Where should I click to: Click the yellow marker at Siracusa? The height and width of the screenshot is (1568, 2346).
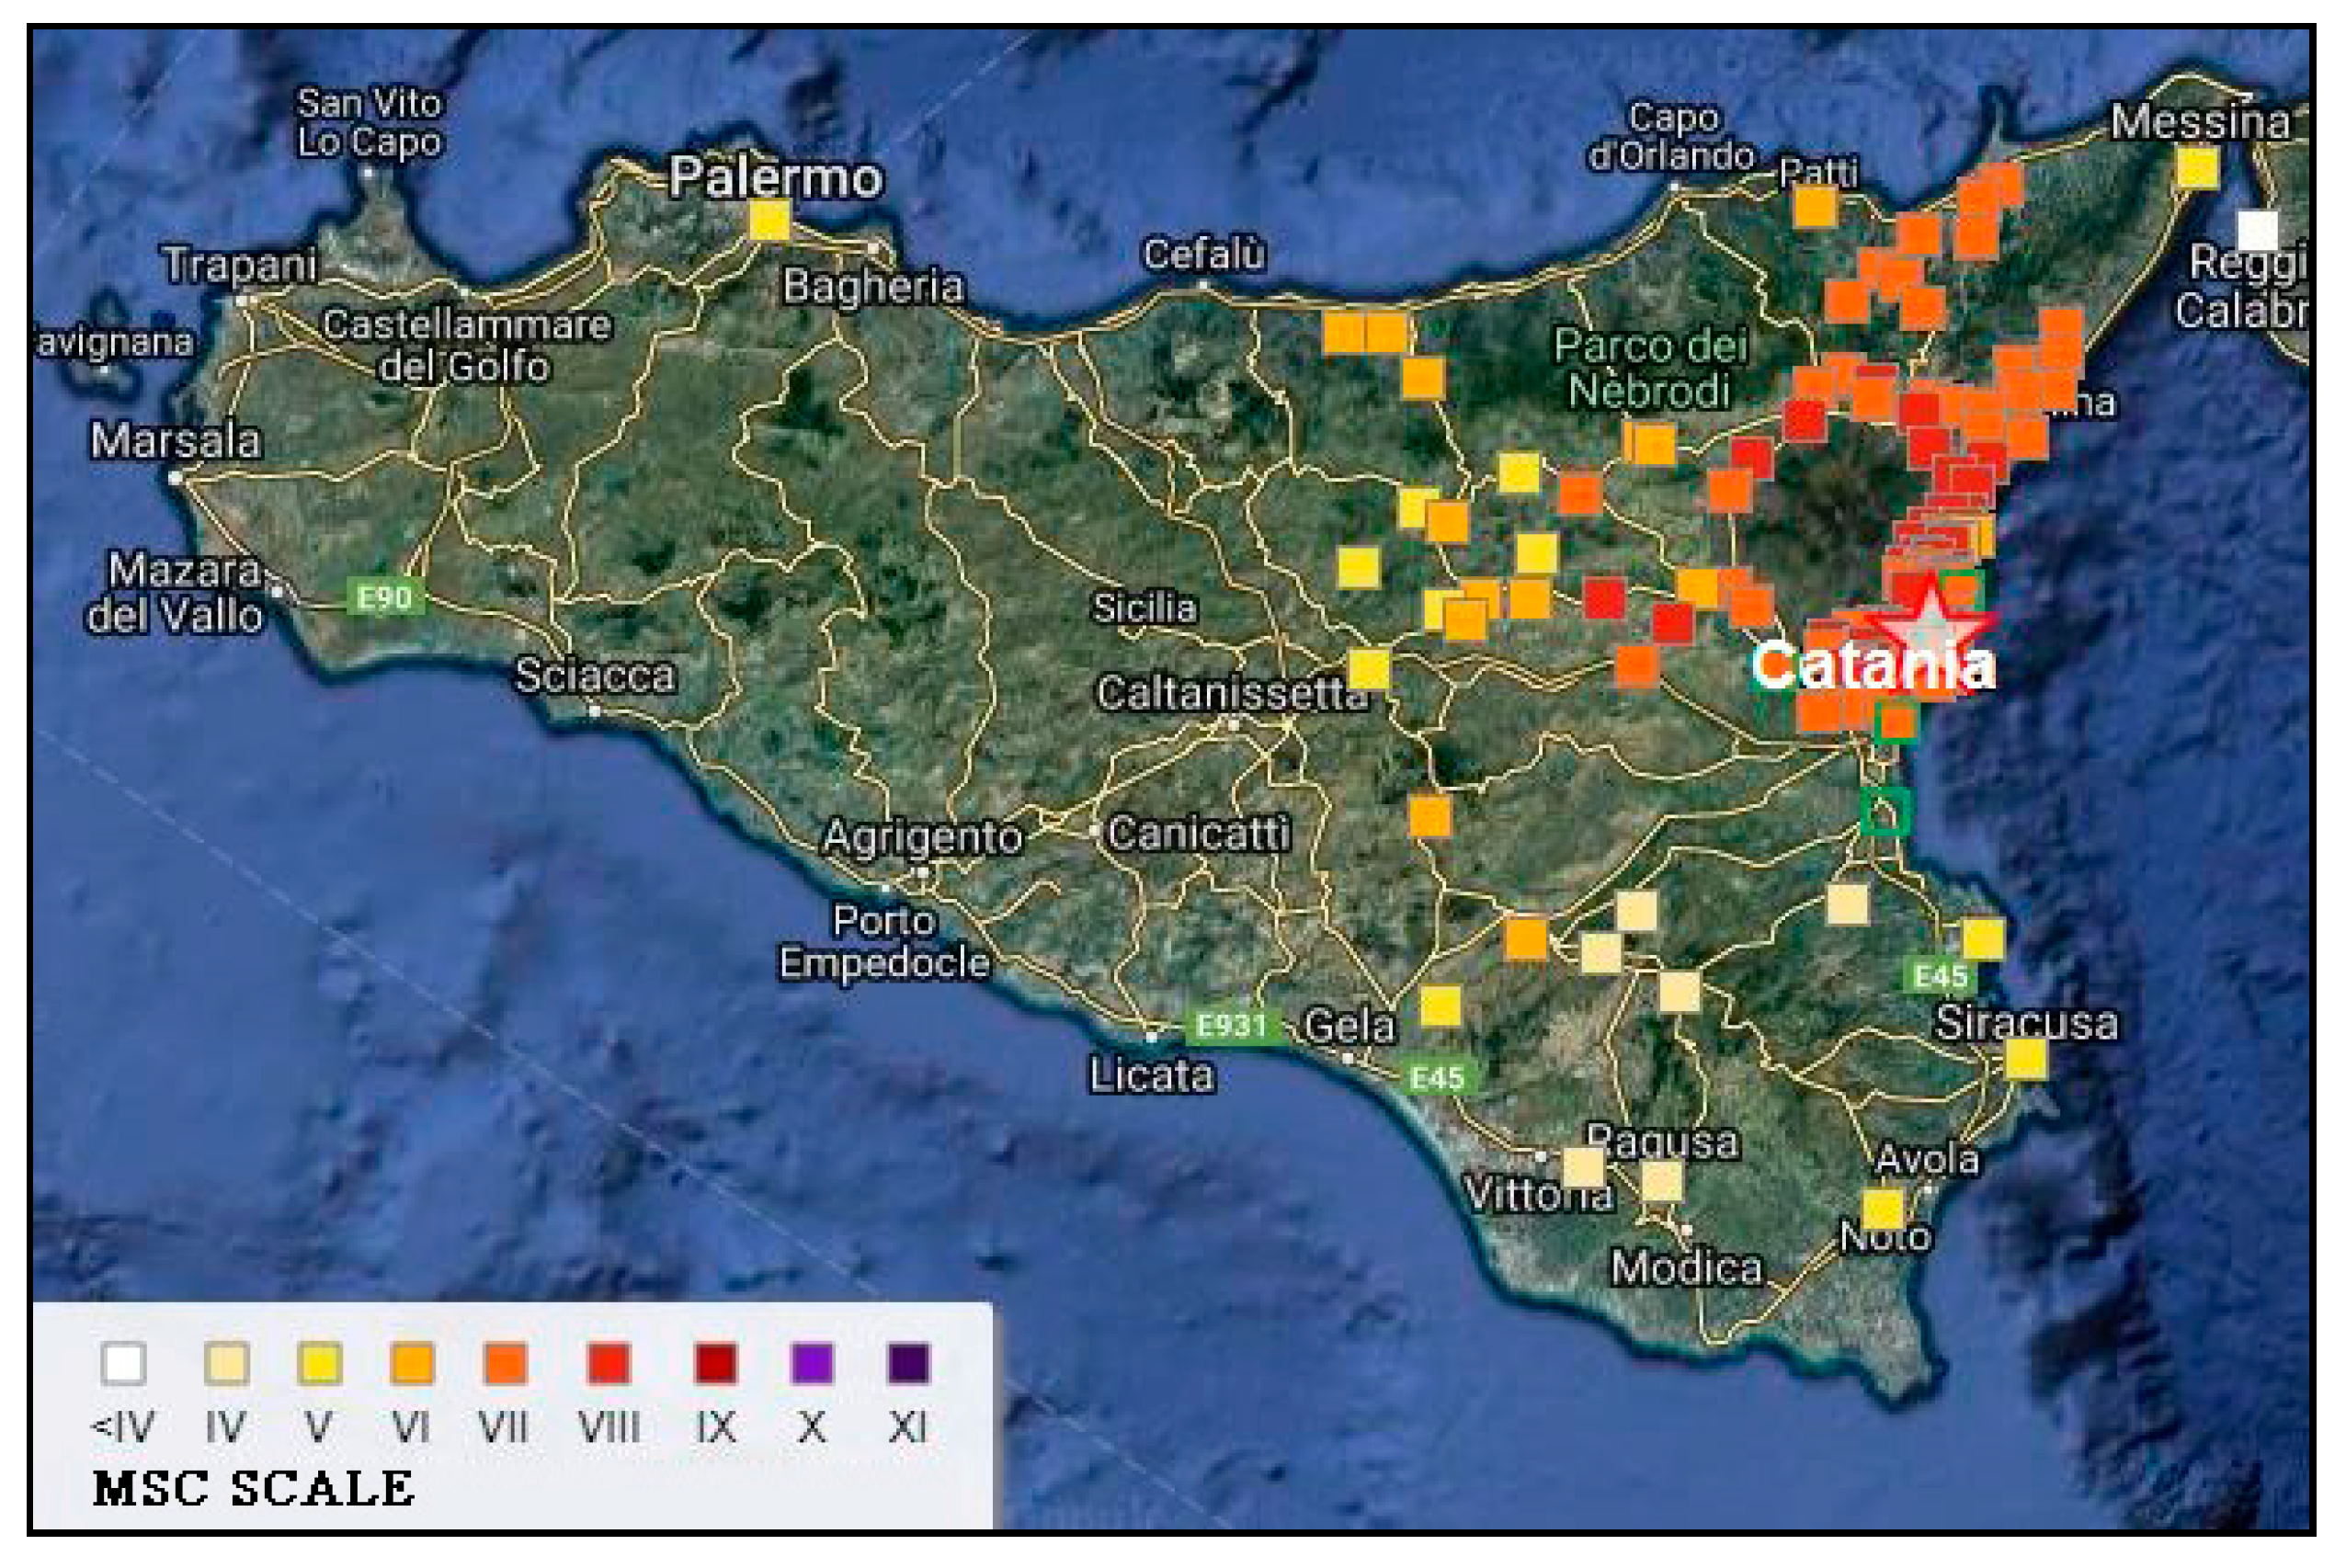point(2026,1059)
